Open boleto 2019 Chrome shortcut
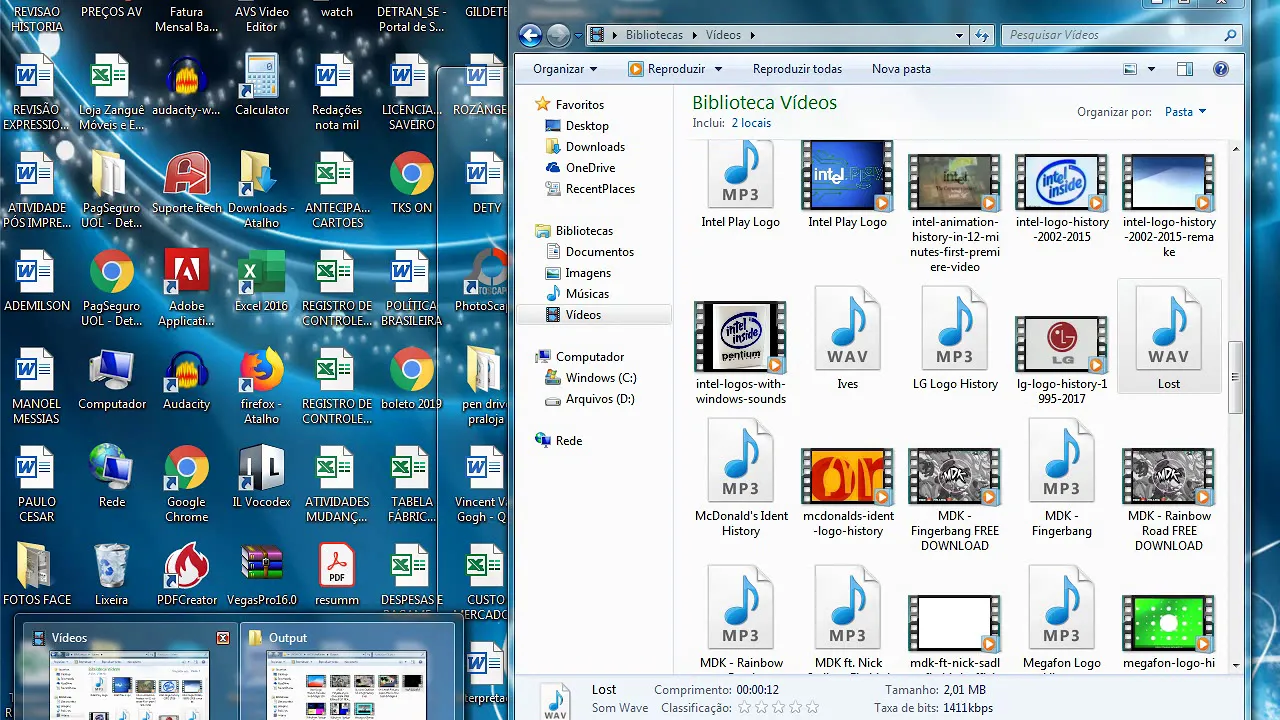The width and height of the screenshot is (1280, 720). 411,380
